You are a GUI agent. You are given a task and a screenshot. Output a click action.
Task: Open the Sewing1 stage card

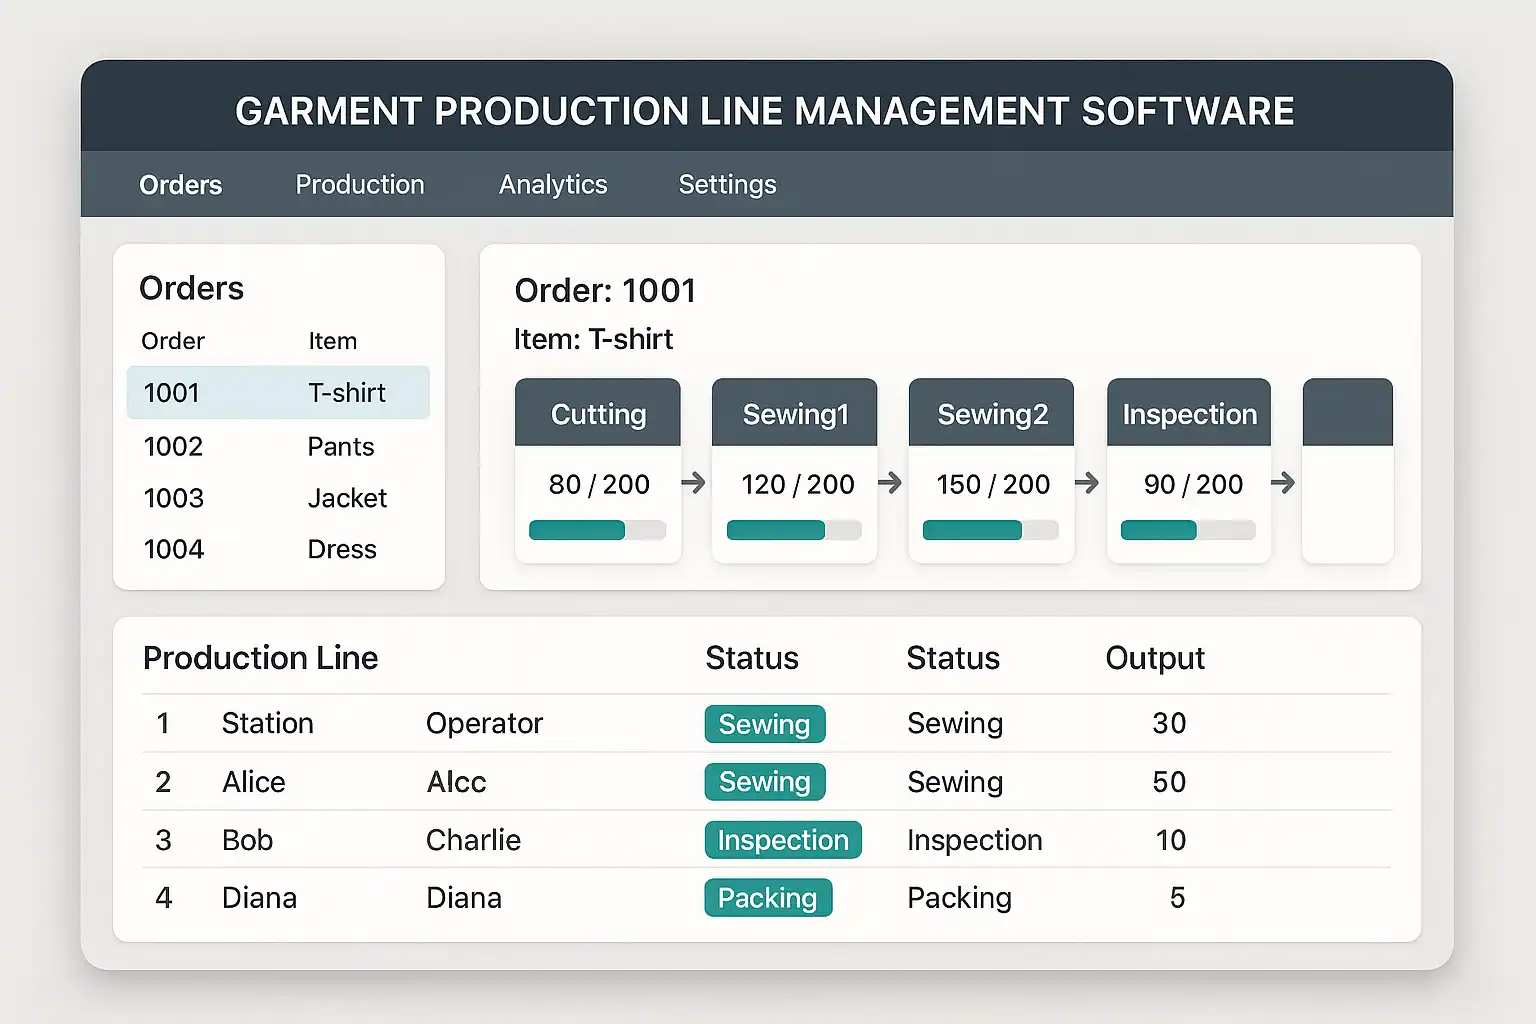(795, 414)
